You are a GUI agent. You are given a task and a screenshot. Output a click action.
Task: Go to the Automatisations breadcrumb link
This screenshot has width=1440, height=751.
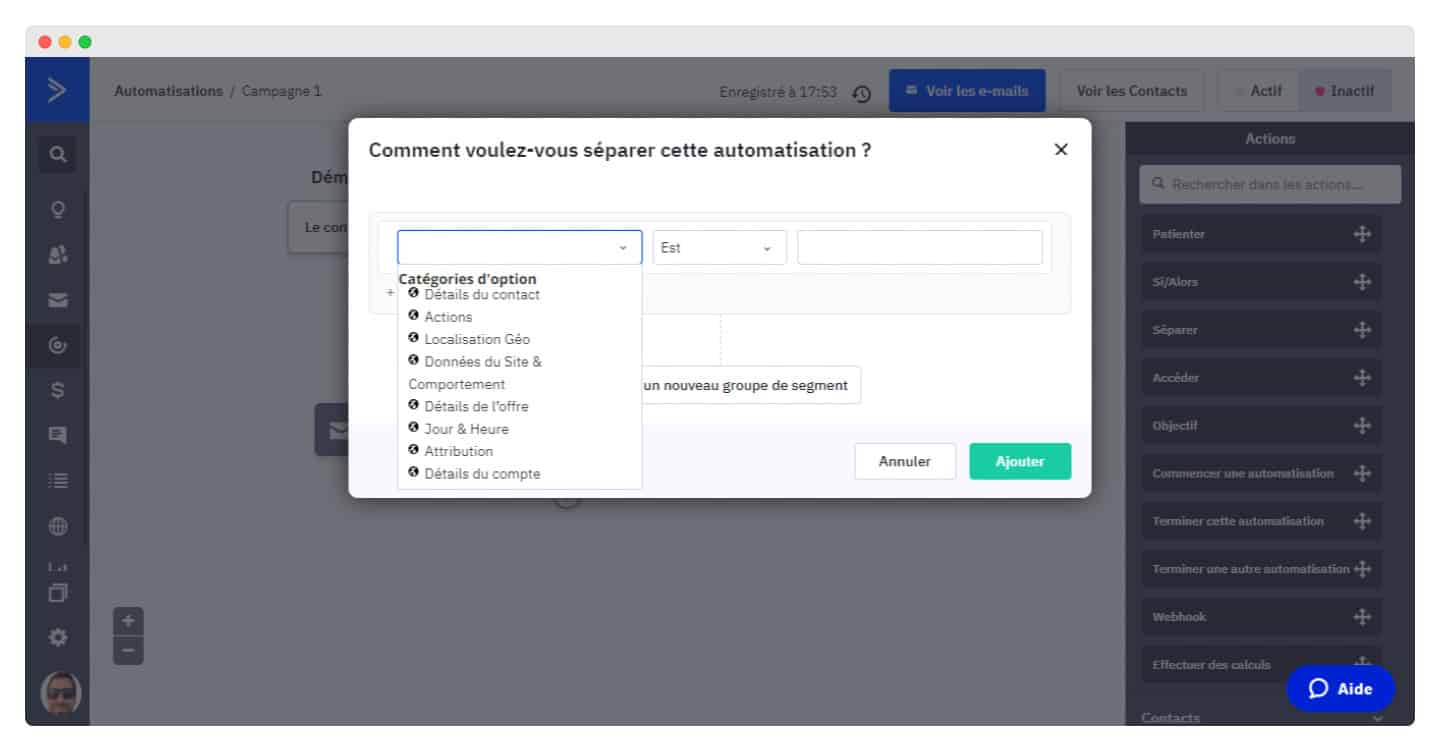tap(168, 91)
